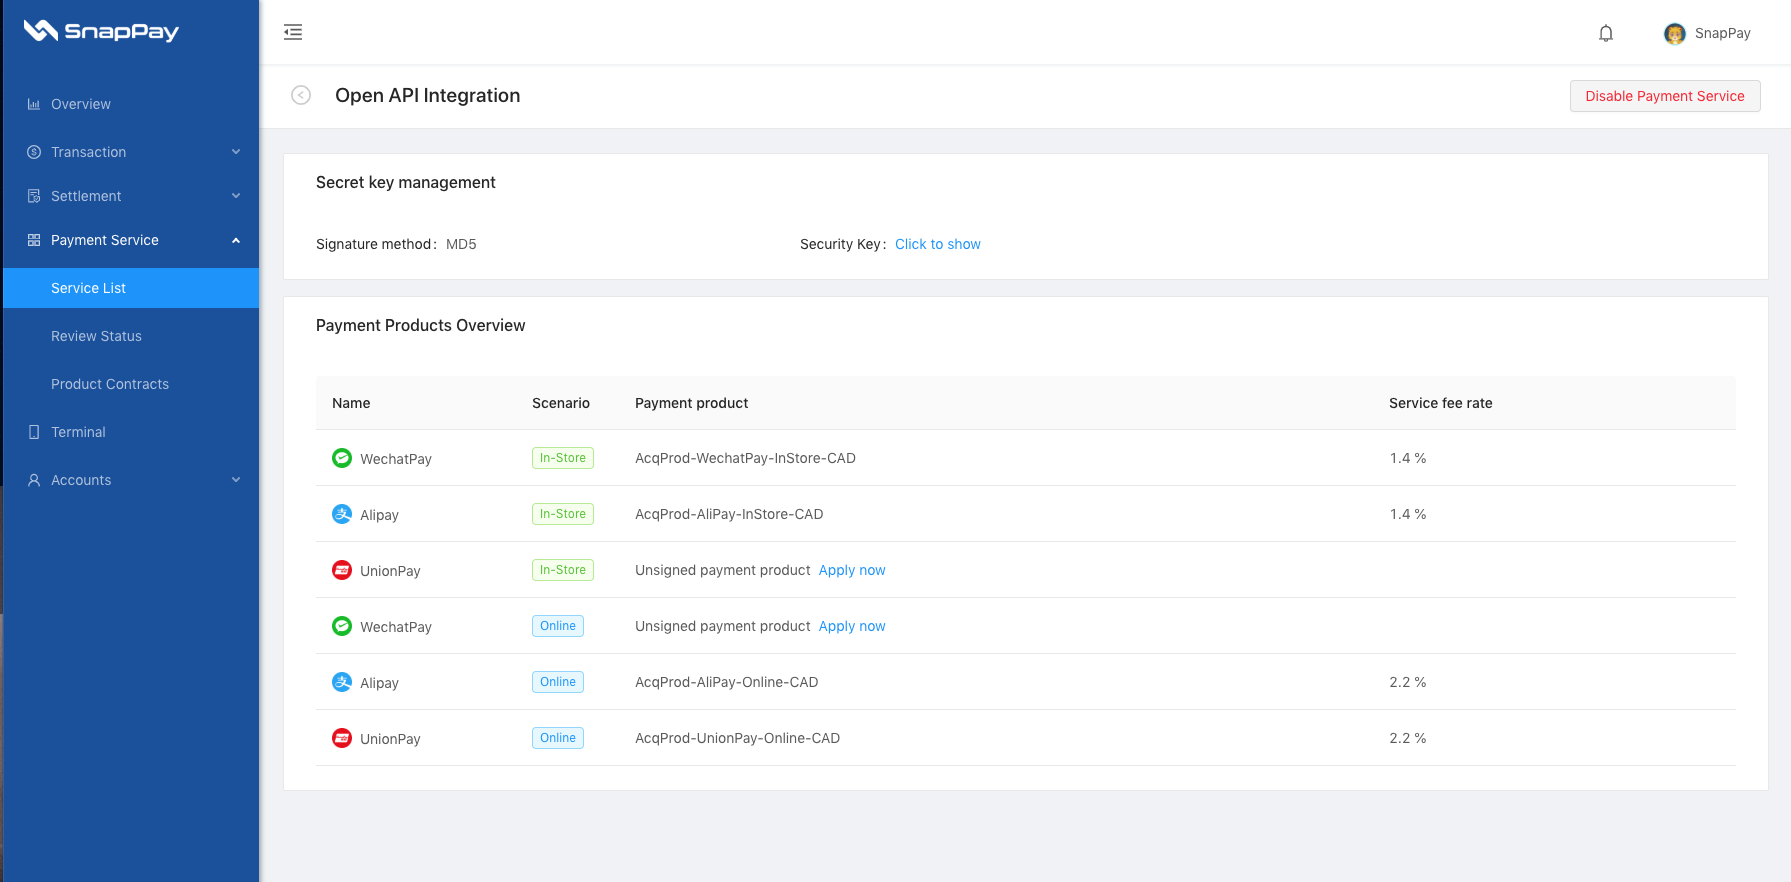Select AcqProd-AliPay-InStore-CAD text
This screenshot has width=1791, height=882.
[x=729, y=514]
